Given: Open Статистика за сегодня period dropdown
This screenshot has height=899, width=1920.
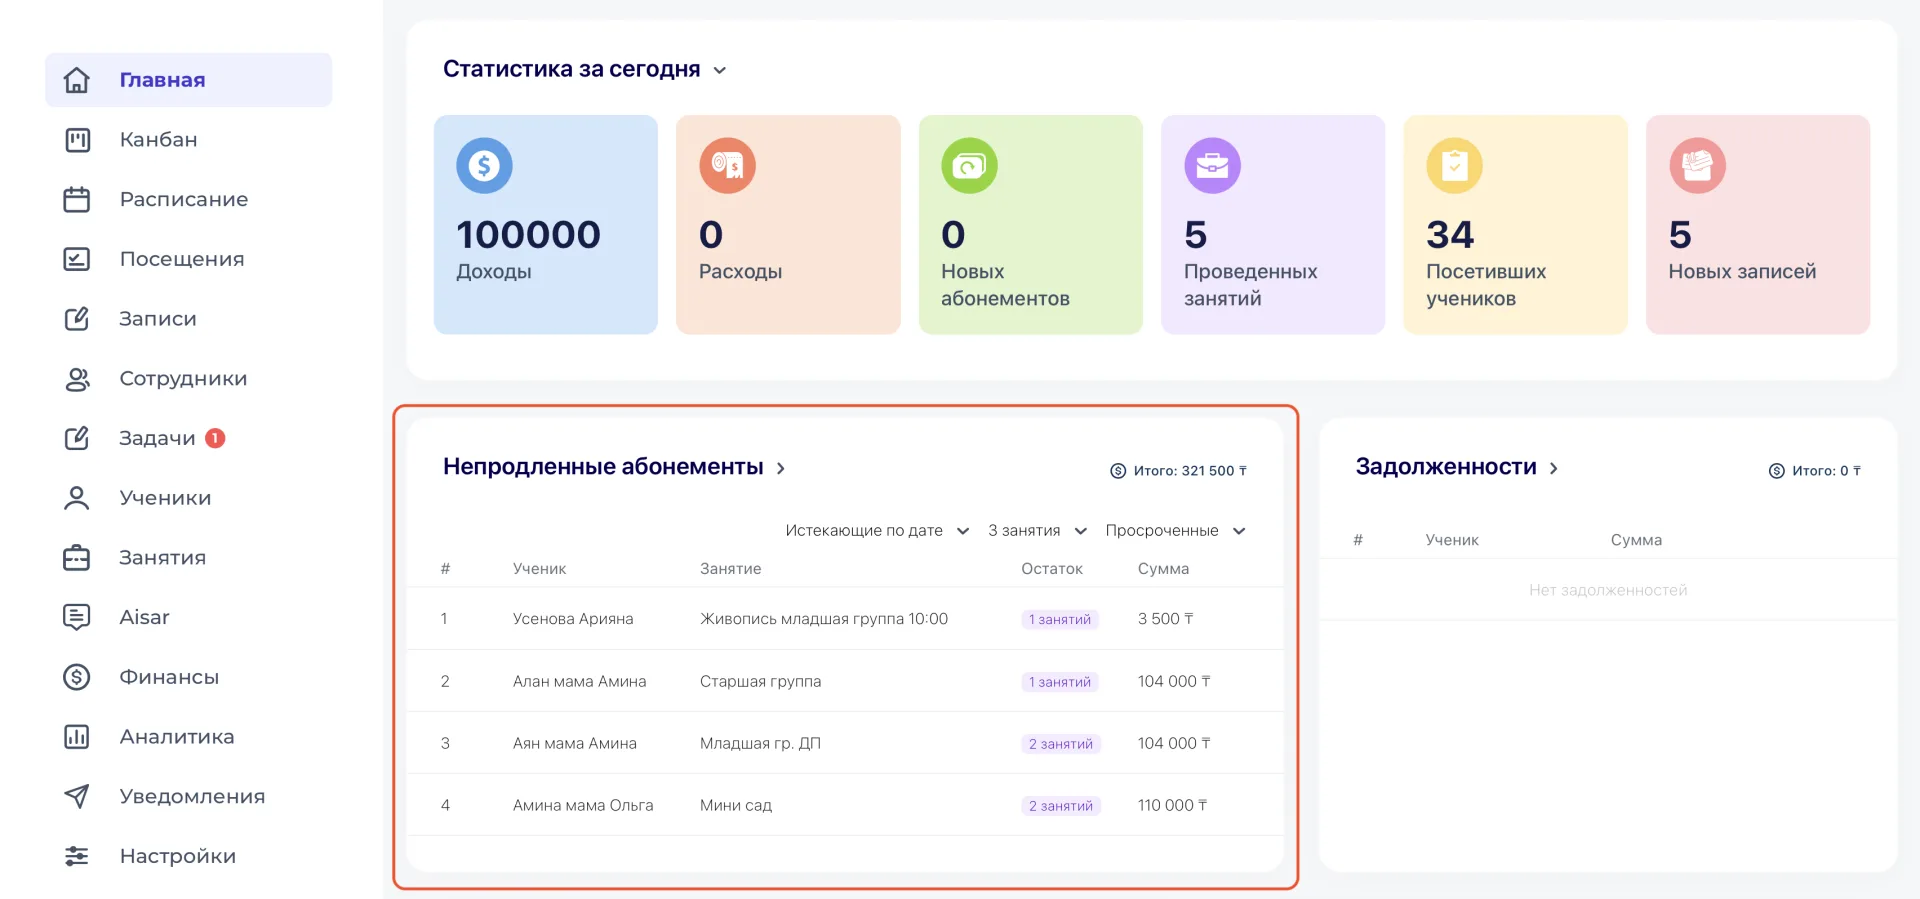Looking at the screenshot, I should [x=720, y=70].
